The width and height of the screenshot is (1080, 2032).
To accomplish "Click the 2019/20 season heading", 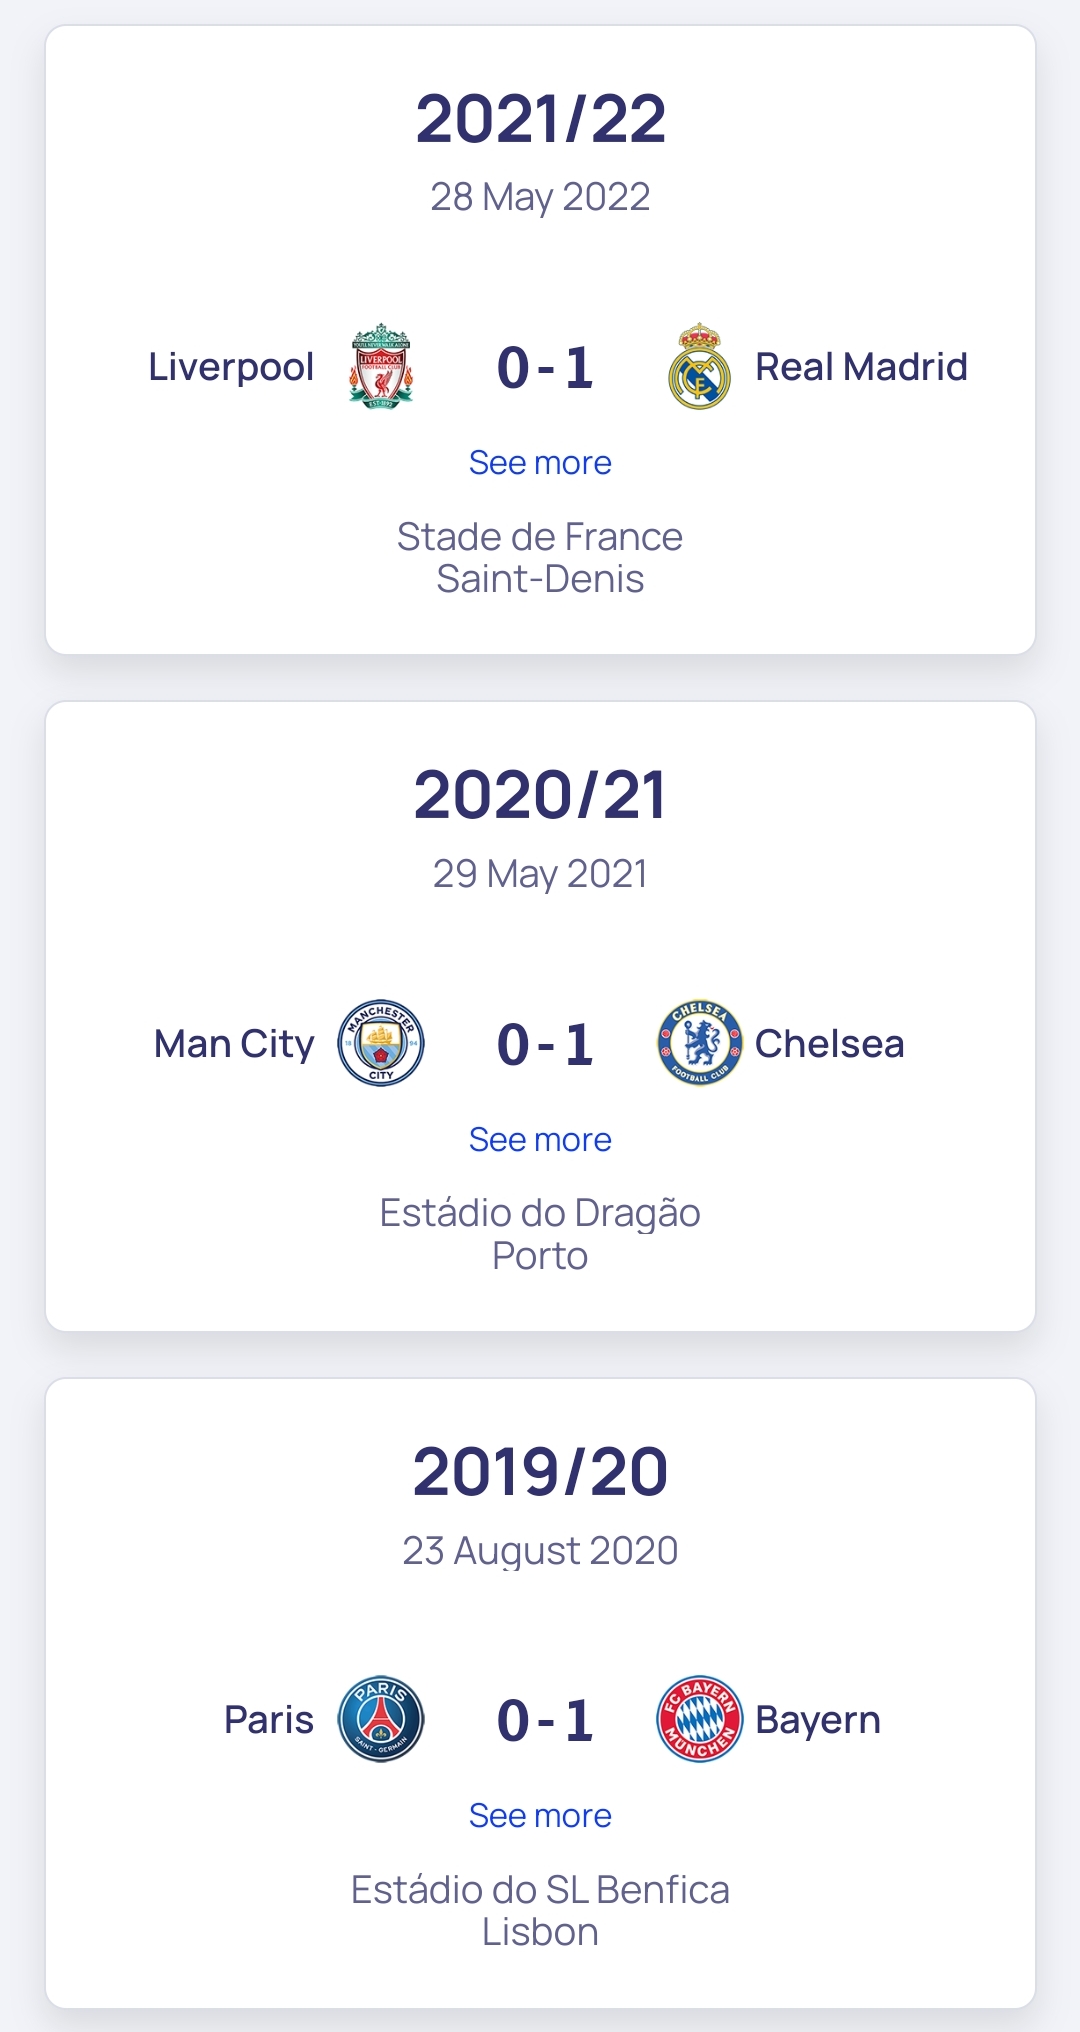I will coord(540,1472).
